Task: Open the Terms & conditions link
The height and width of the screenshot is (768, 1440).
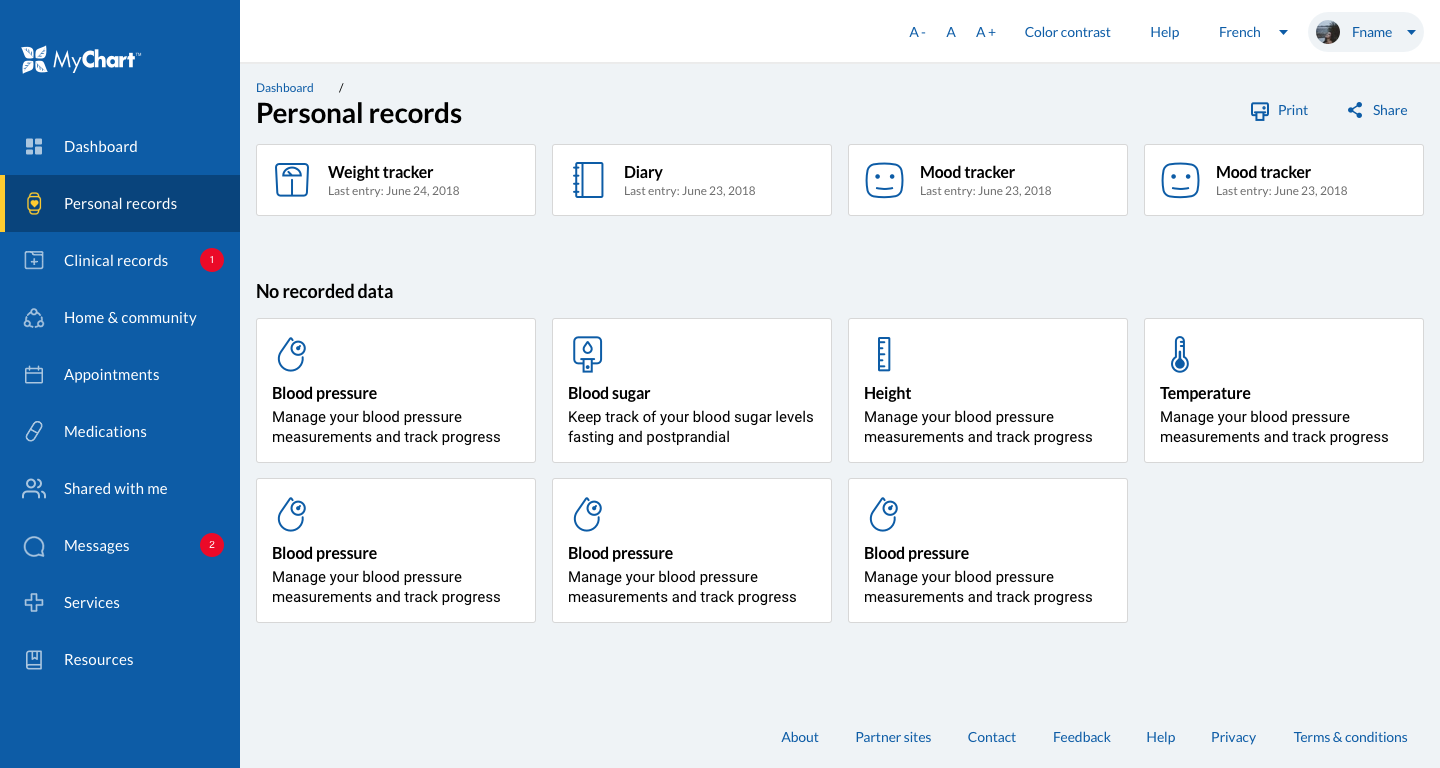Action: (1350, 737)
